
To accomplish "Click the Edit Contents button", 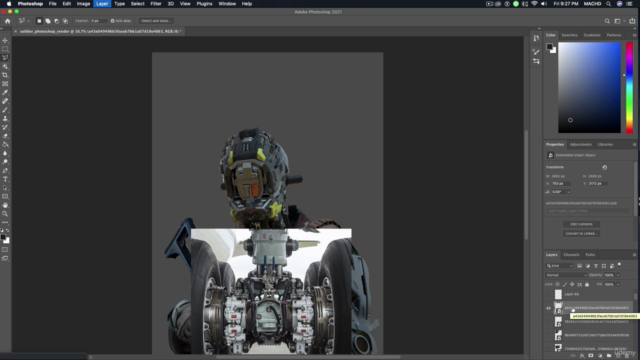I will pyautogui.click(x=581, y=224).
